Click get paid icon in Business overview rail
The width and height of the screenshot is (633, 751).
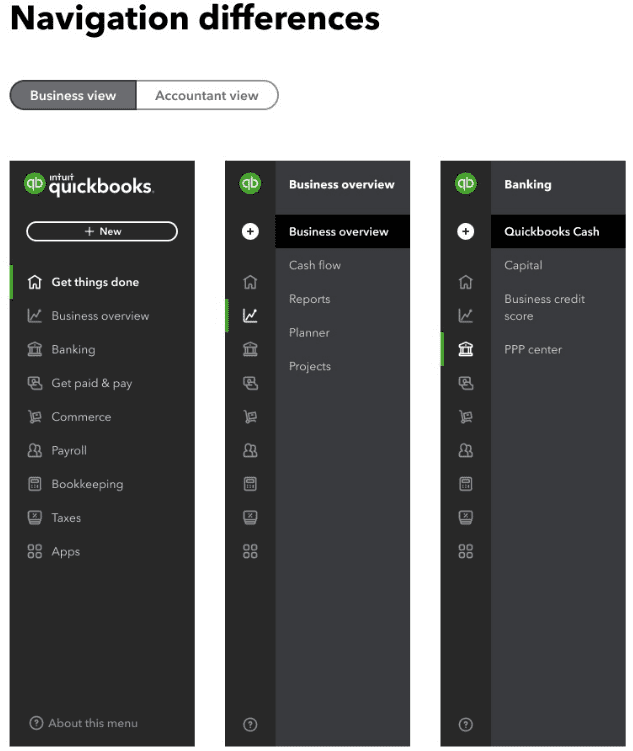pyautogui.click(x=250, y=383)
